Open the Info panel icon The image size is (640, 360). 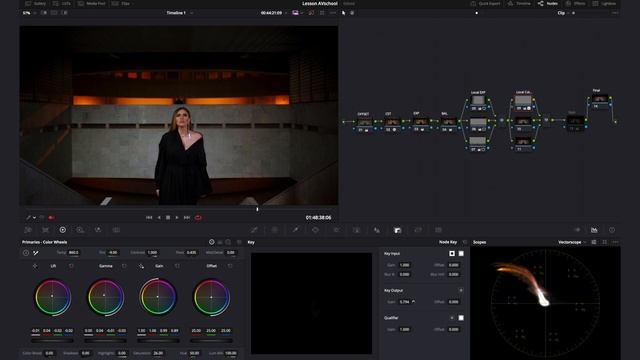tap(612, 230)
